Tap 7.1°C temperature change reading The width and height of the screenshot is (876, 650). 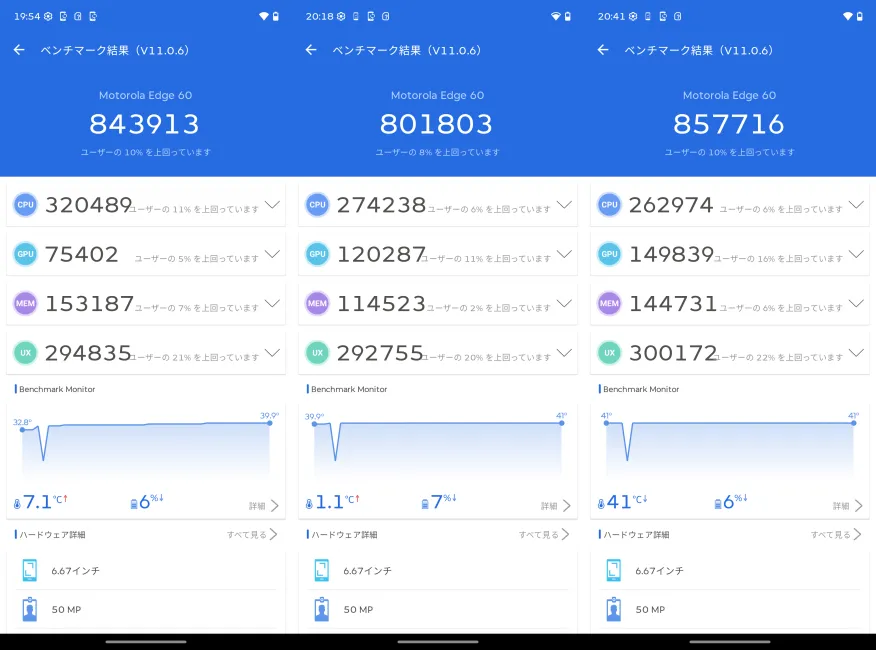tap(41, 501)
